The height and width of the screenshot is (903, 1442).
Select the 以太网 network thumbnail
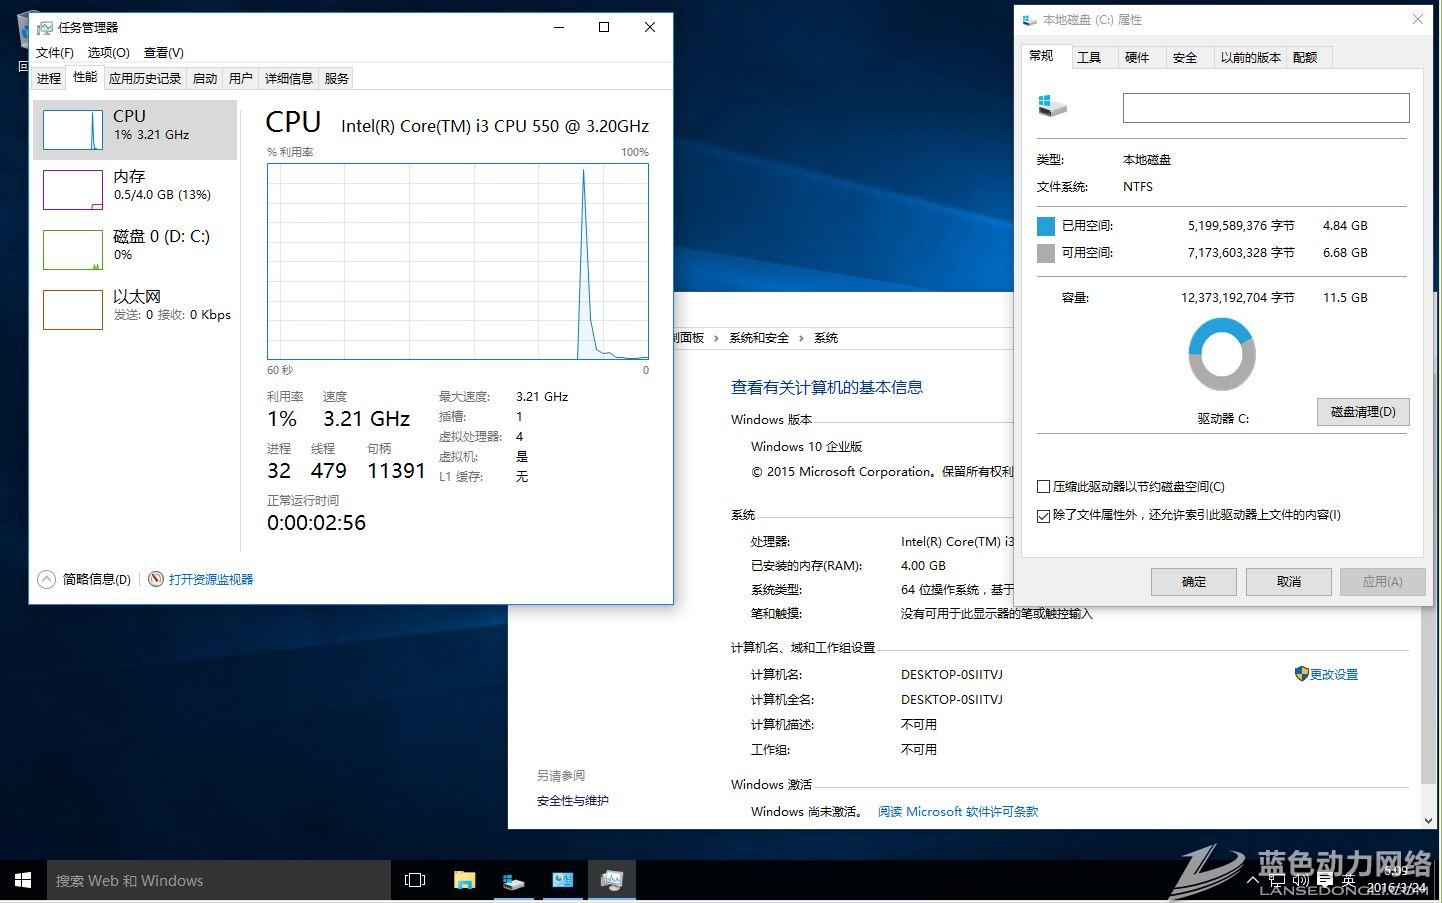tap(73, 310)
